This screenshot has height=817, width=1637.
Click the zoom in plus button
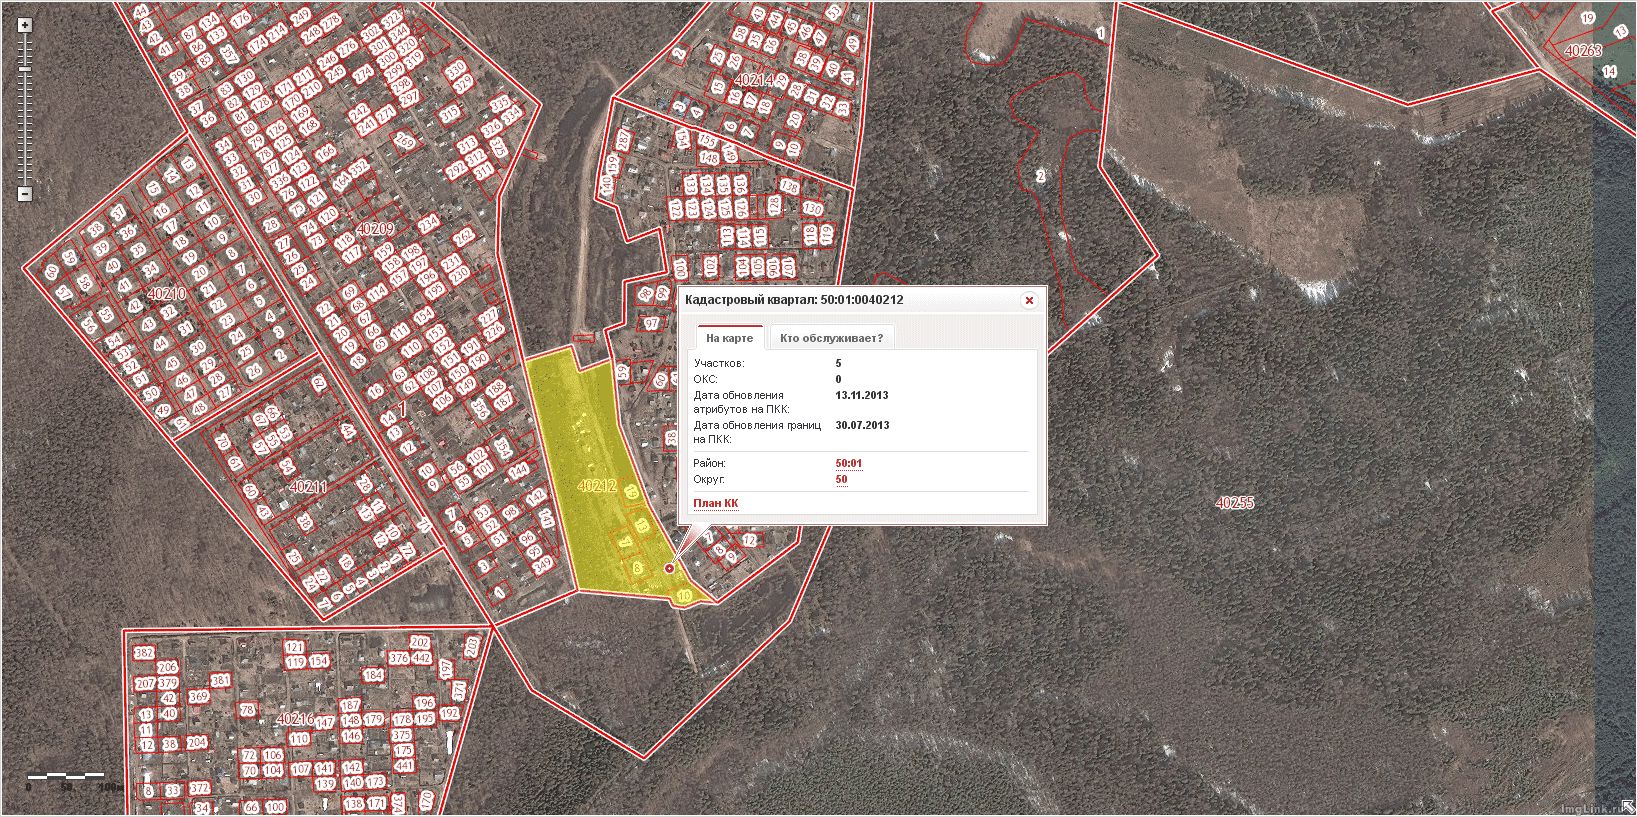tap(25, 25)
